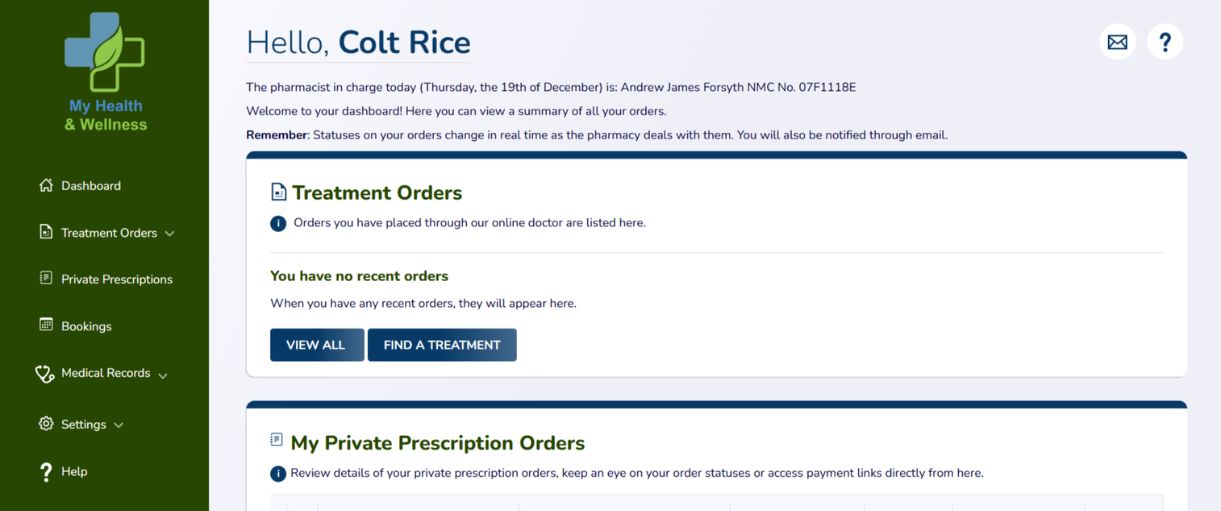
Task: Expand the Medical Records submenu chevron
Action: click(162, 375)
